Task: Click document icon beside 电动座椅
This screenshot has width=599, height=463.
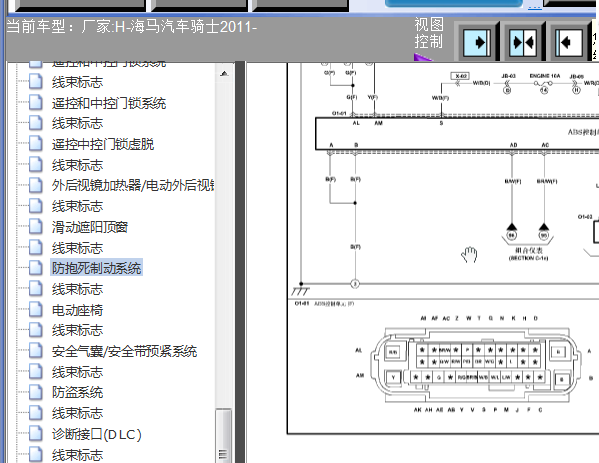Action: pos(36,309)
